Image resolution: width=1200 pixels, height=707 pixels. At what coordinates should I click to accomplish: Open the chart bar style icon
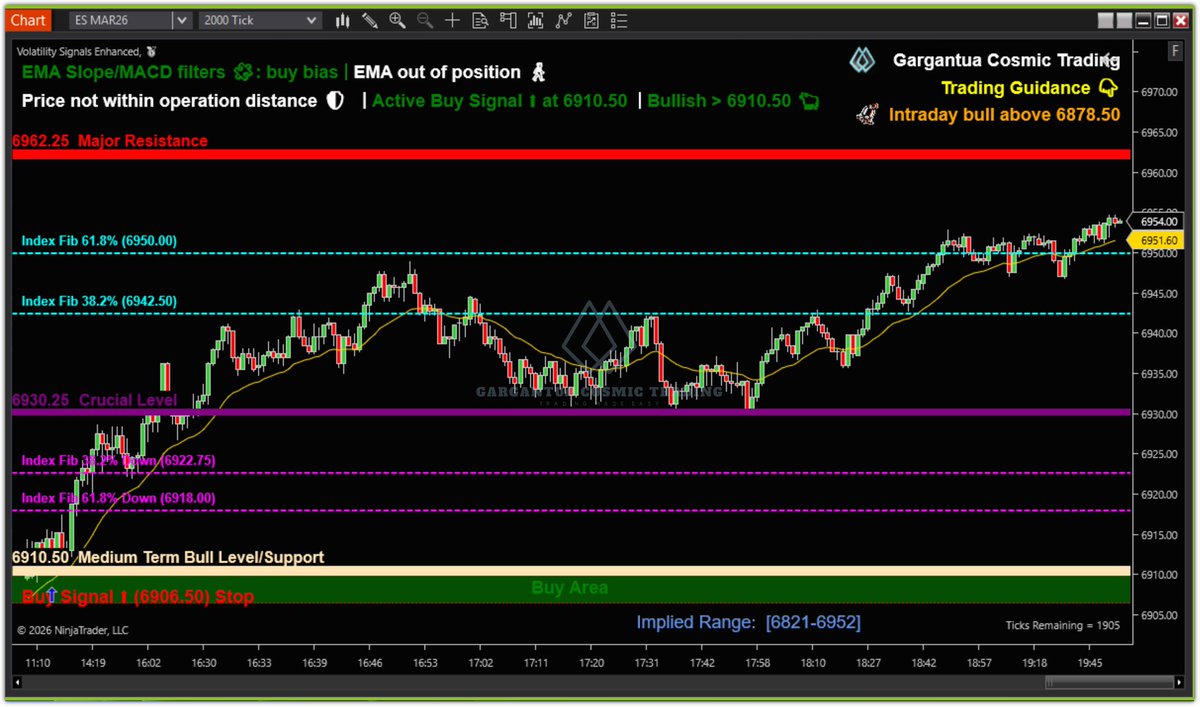click(x=343, y=20)
